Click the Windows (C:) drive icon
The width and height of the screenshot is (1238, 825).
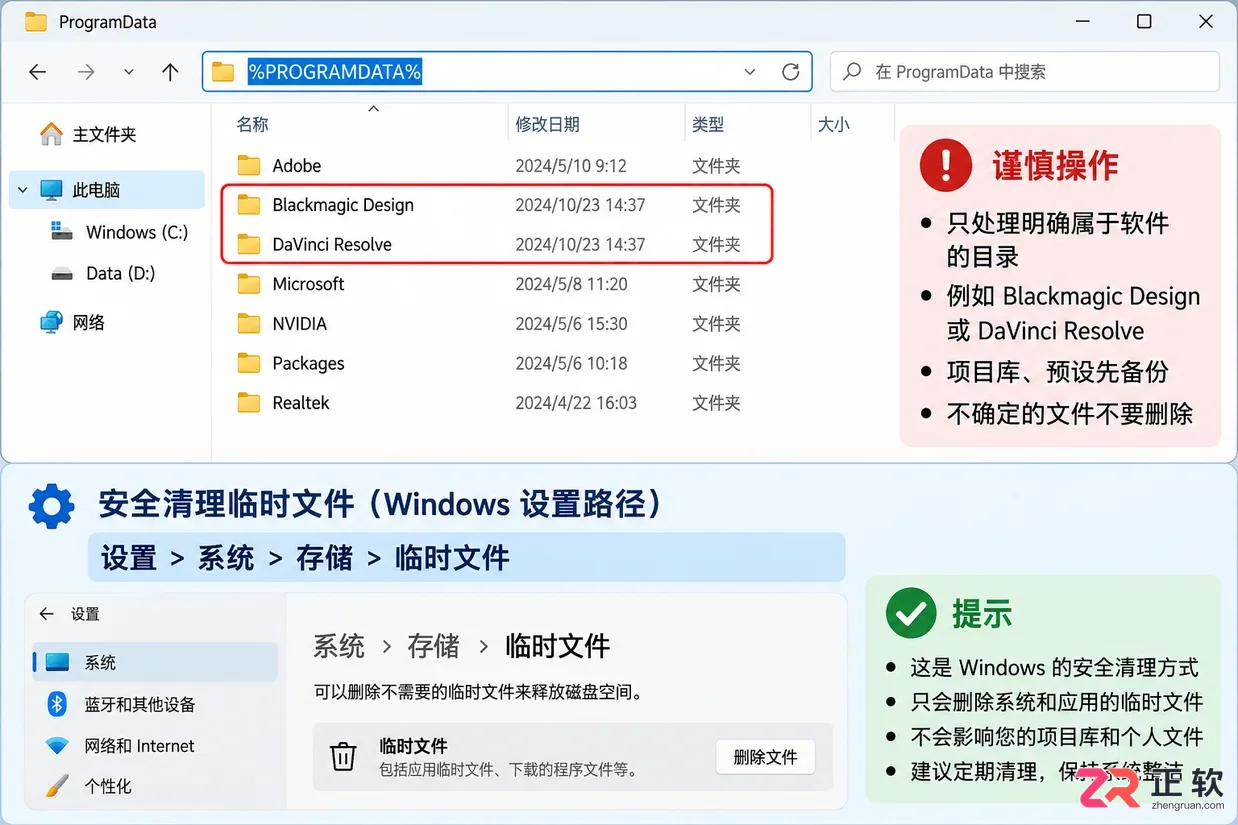coord(61,232)
